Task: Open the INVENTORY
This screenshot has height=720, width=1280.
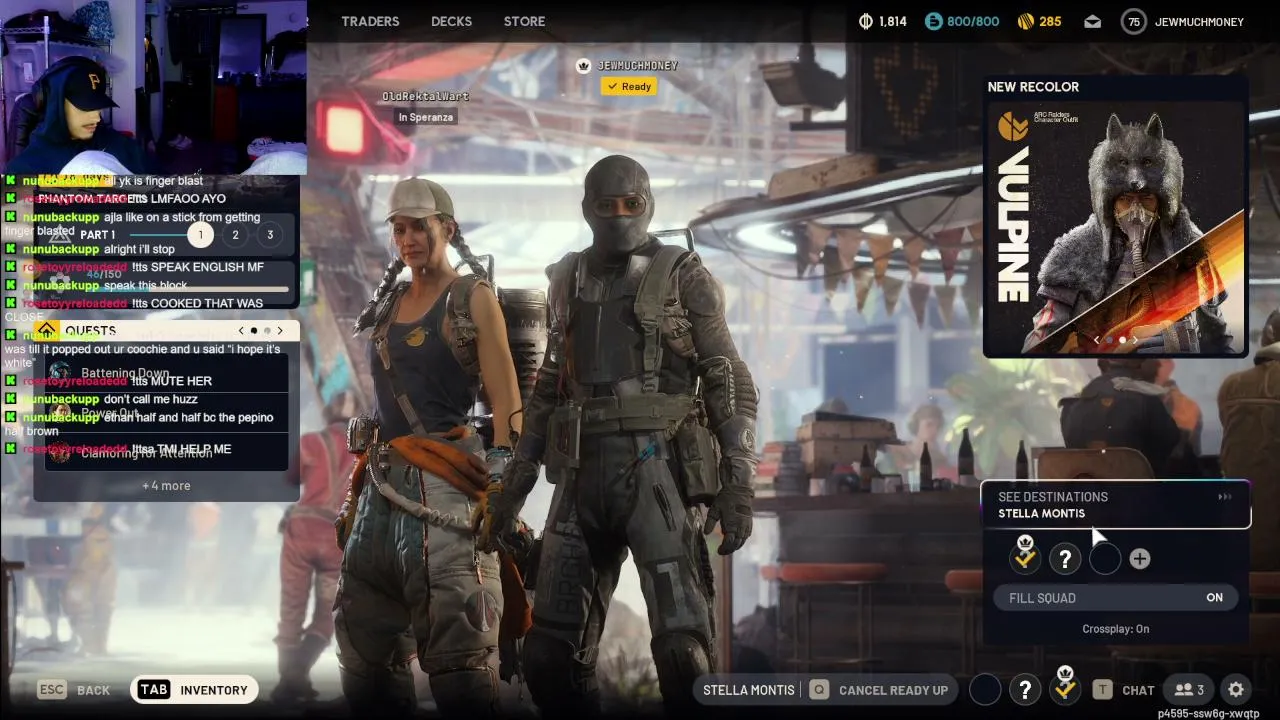Action: [x=214, y=690]
